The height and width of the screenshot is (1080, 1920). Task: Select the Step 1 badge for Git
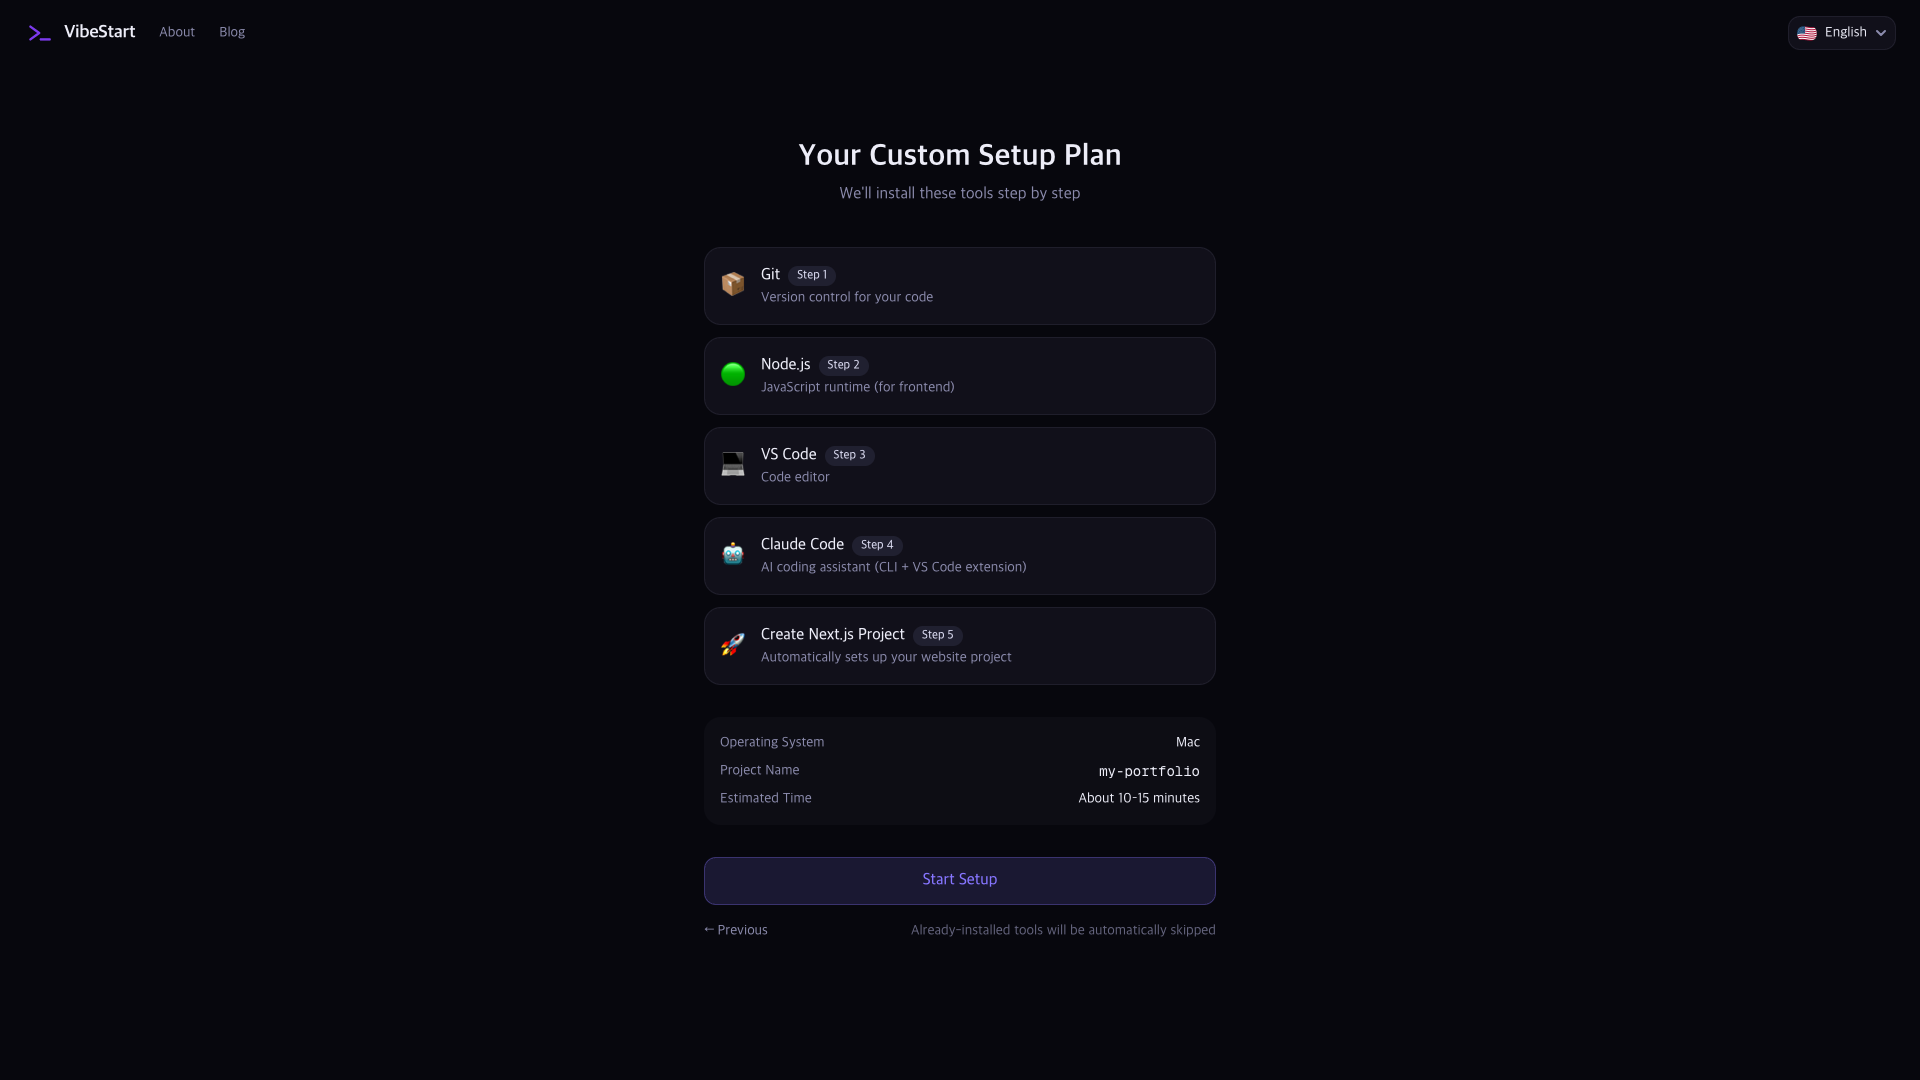[812, 275]
